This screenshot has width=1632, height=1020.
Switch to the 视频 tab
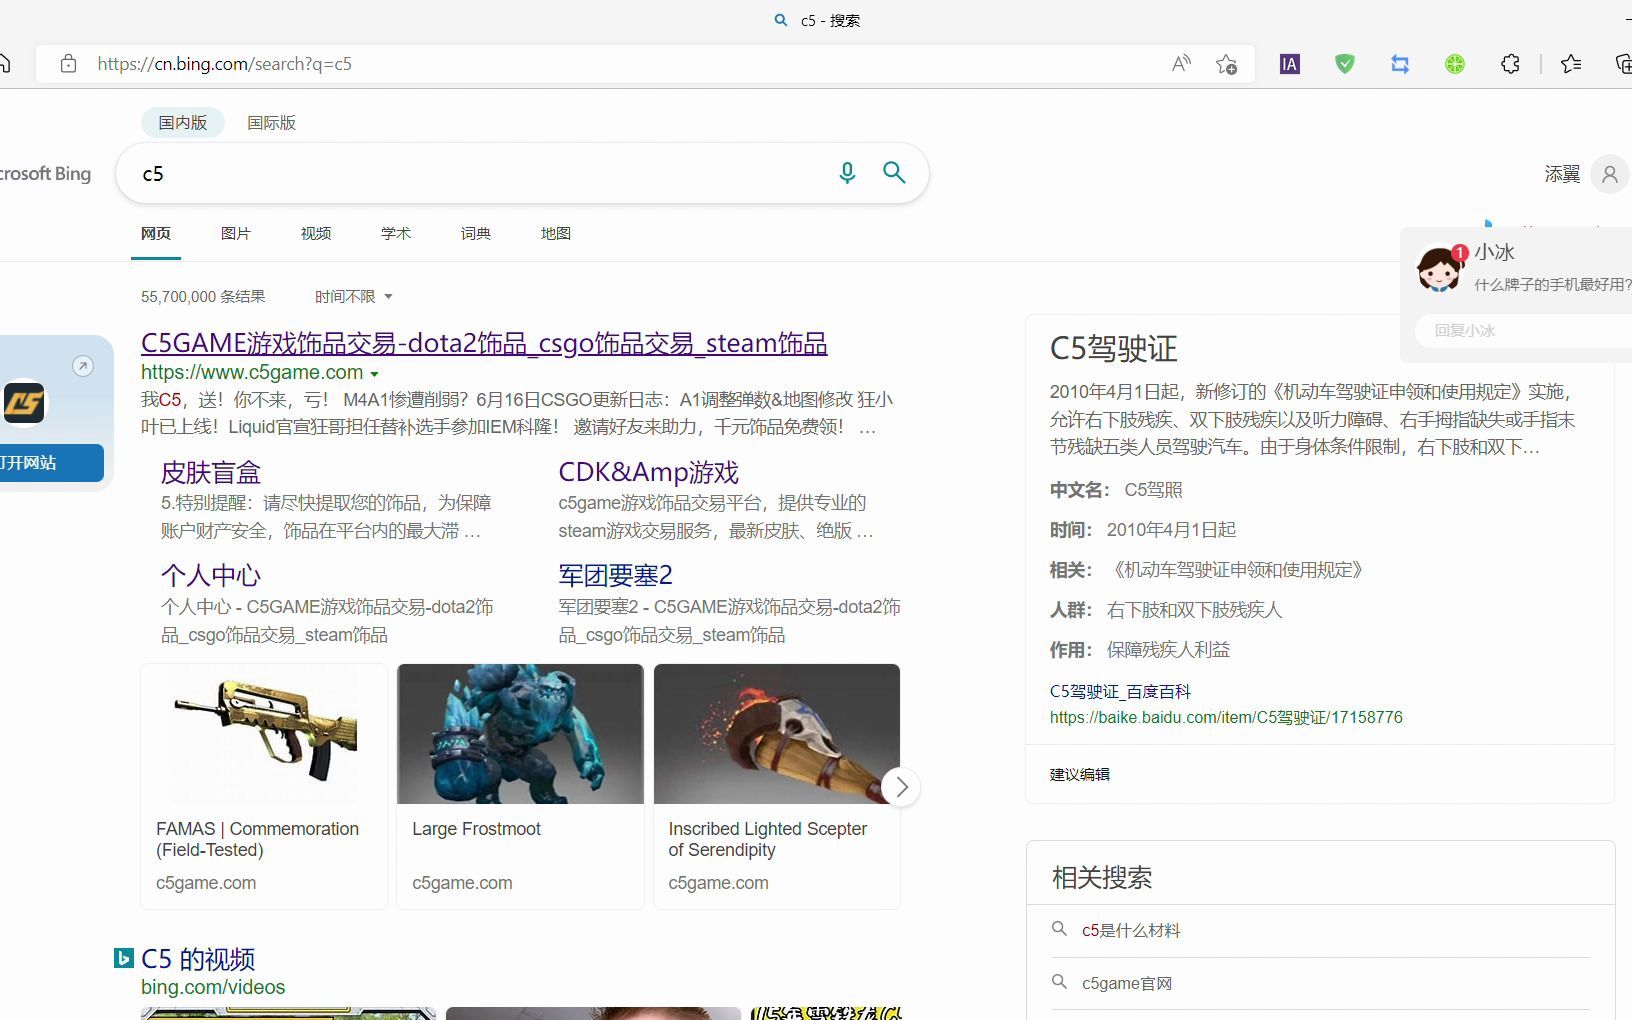tap(316, 233)
